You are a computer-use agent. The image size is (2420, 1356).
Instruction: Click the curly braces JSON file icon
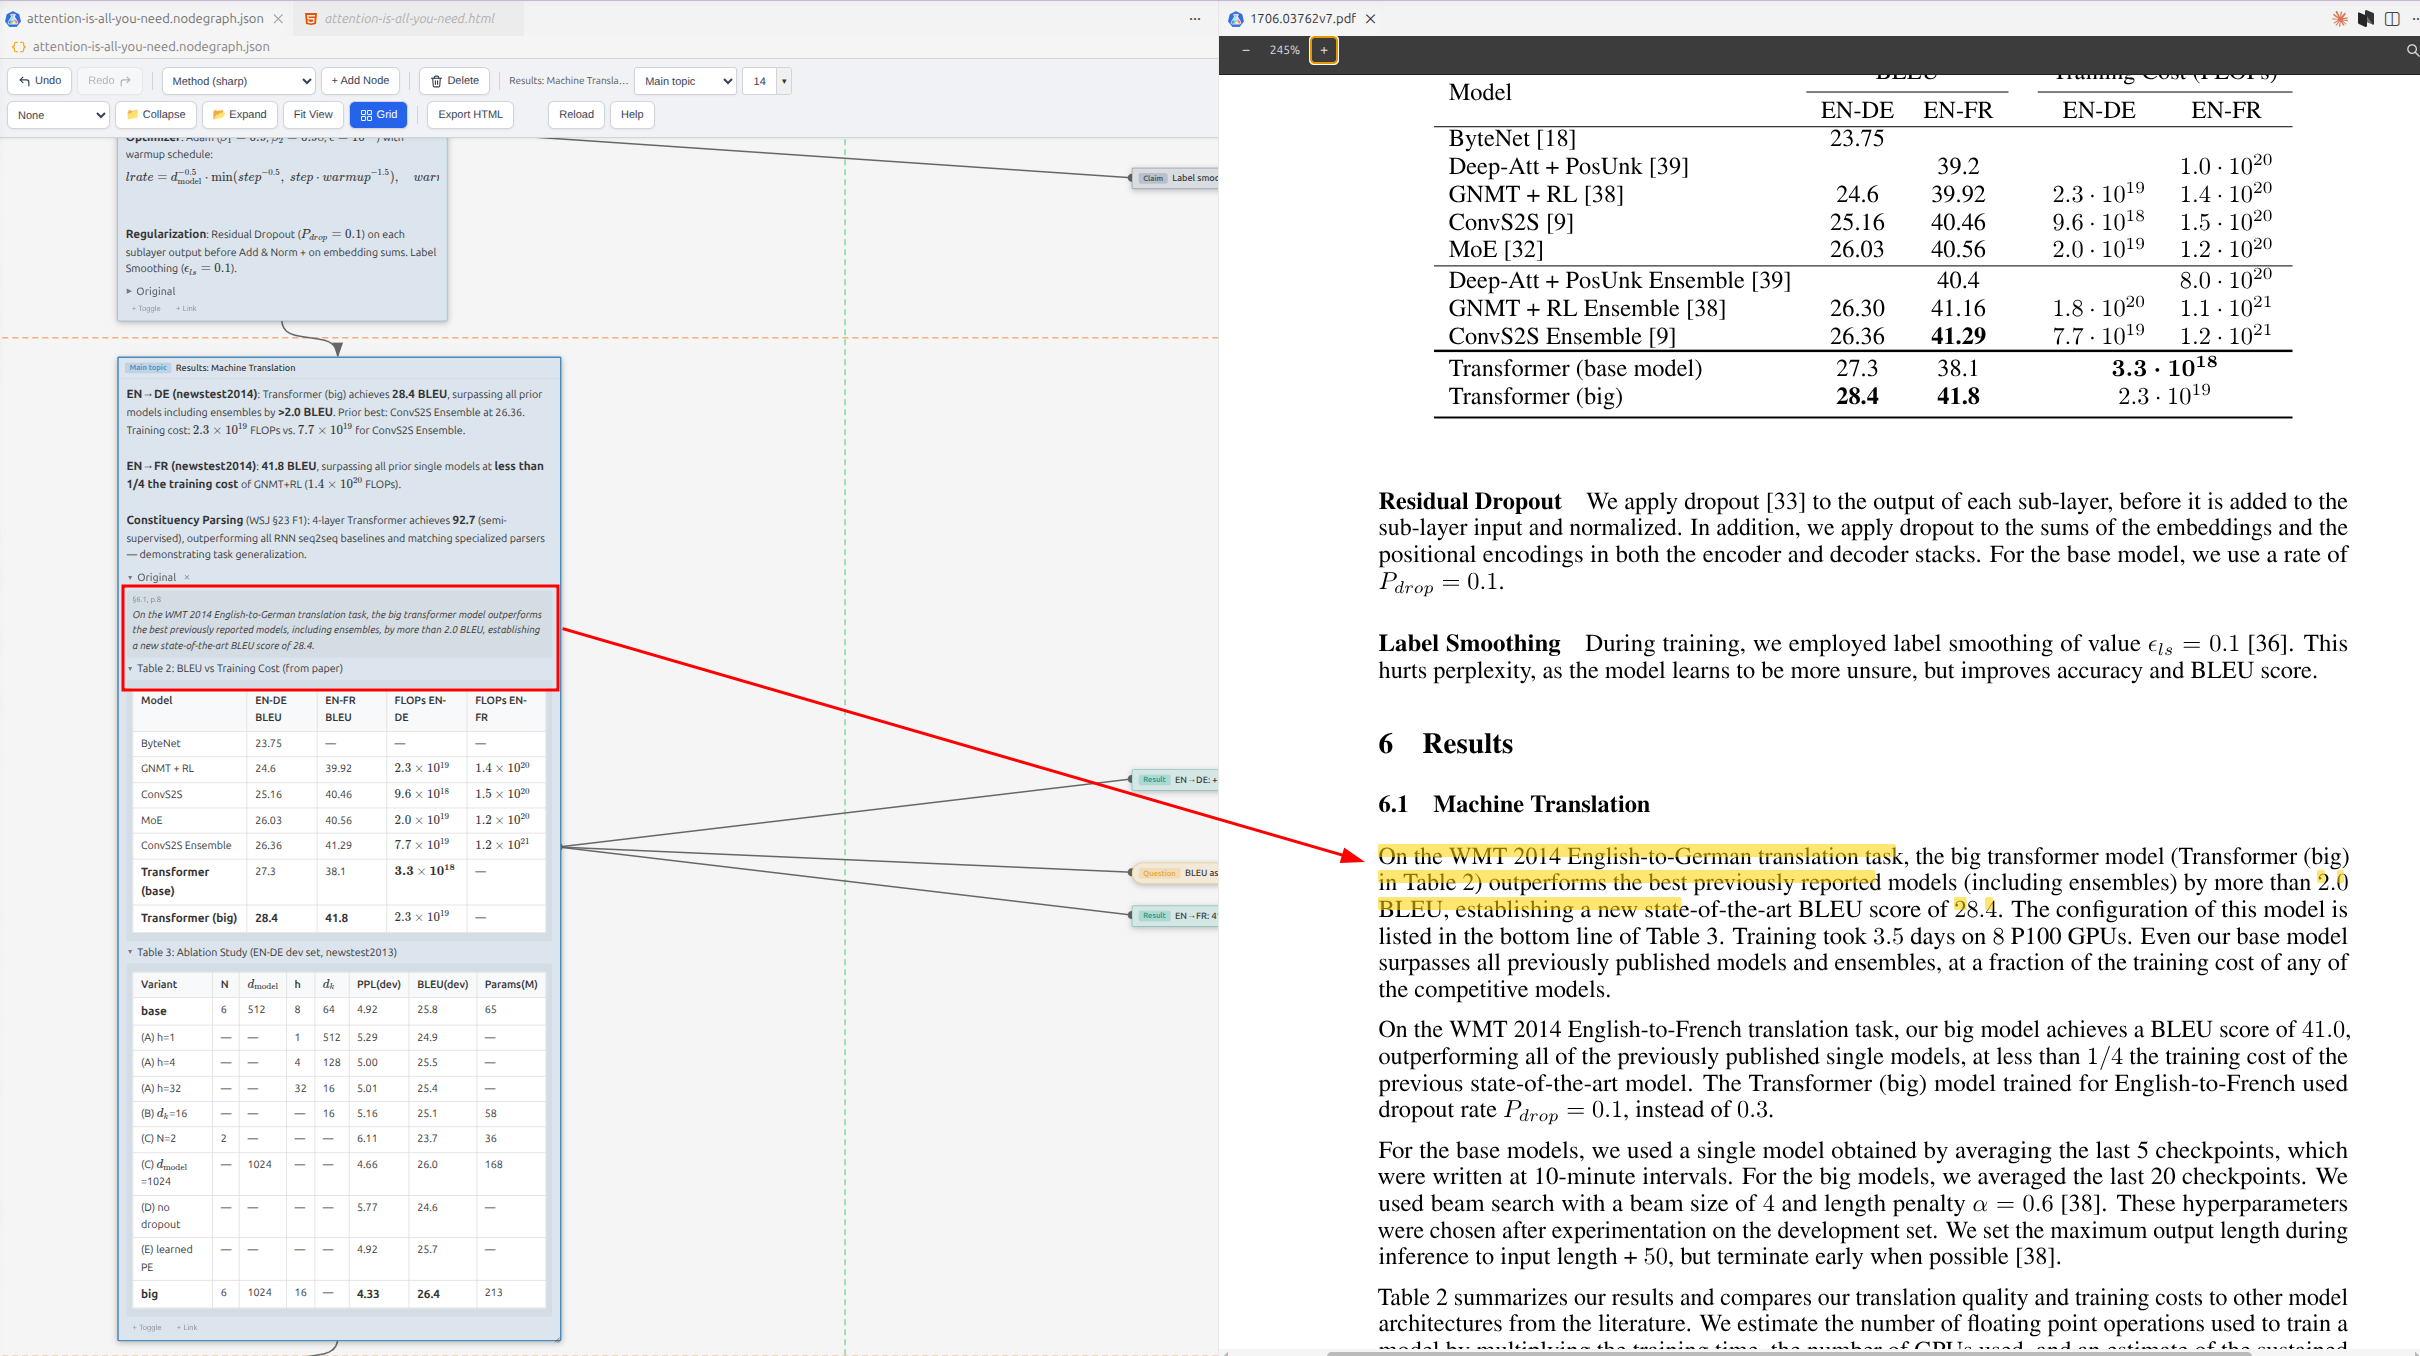point(18,47)
